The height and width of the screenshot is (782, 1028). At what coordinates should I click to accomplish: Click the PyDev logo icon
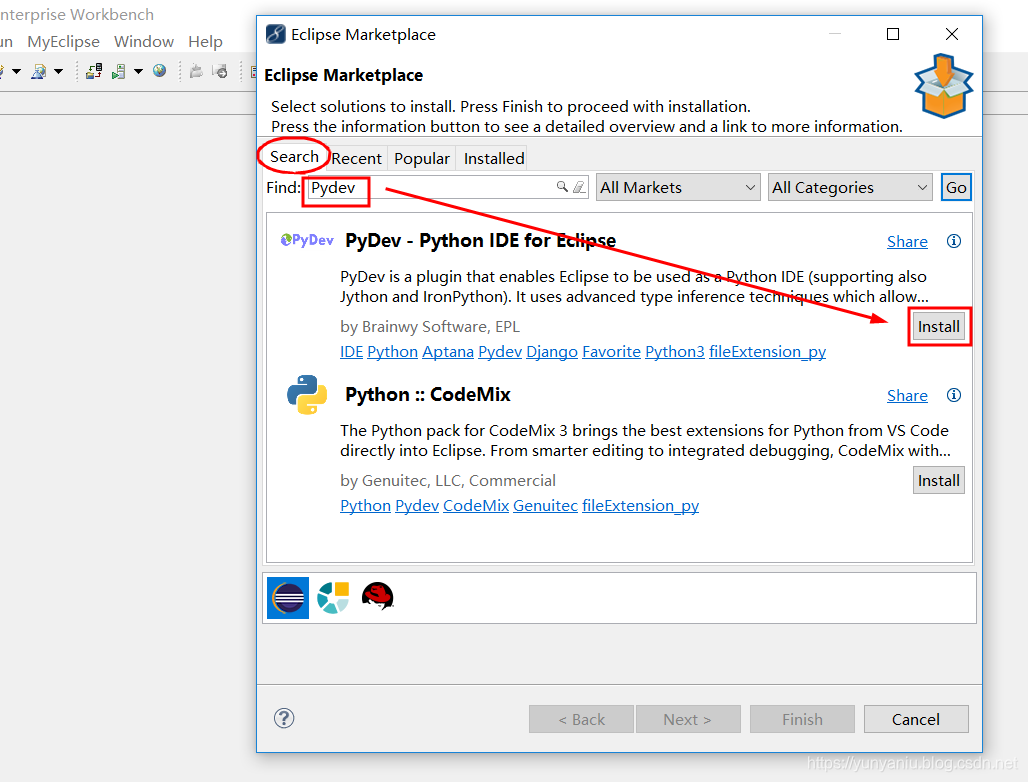pos(307,240)
